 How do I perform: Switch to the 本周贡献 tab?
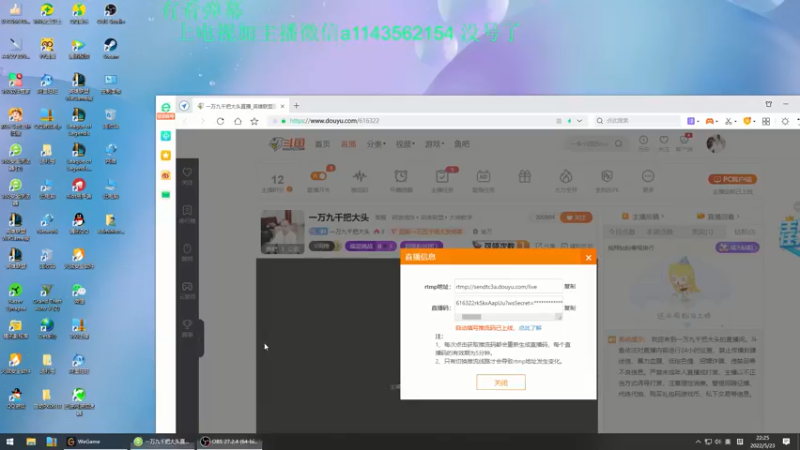pyautogui.click(x=660, y=232)
